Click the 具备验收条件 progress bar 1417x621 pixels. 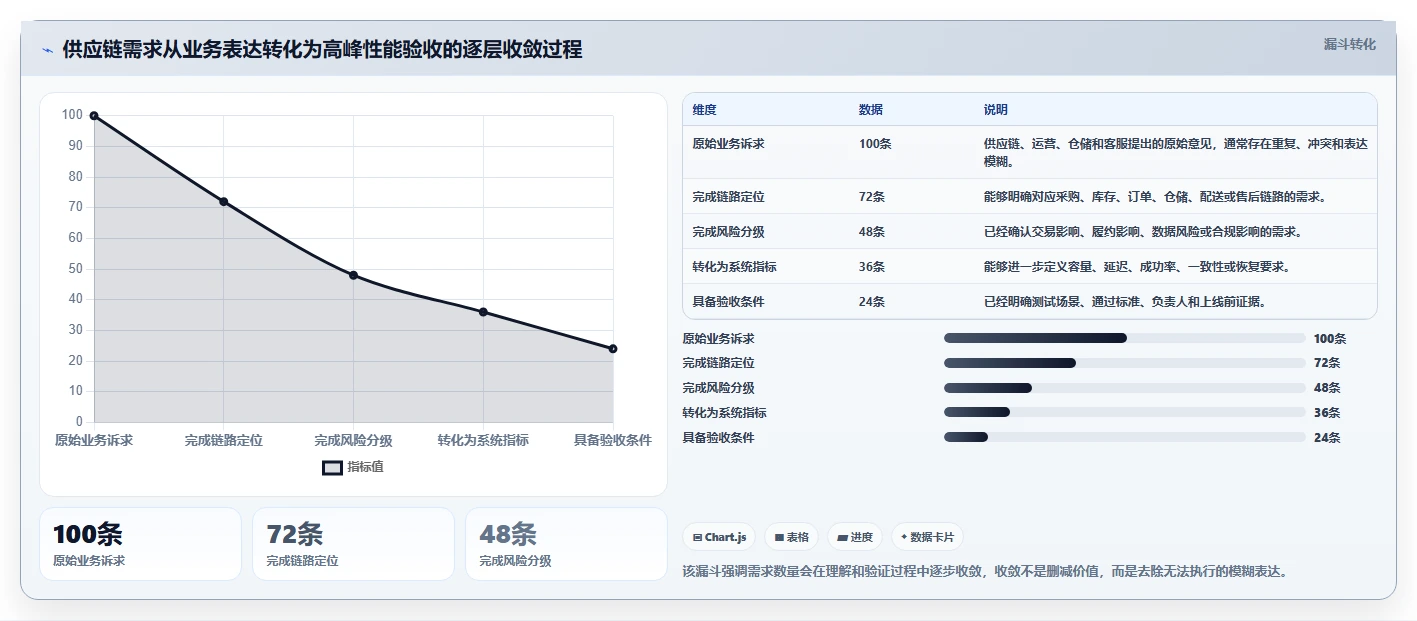click(1125, 437)
